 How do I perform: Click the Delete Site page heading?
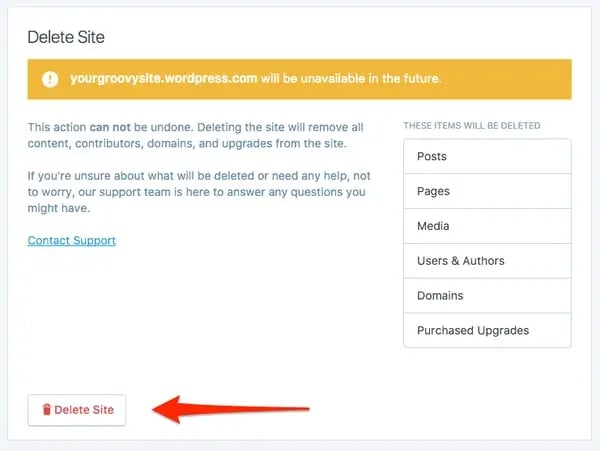[66, 38]
